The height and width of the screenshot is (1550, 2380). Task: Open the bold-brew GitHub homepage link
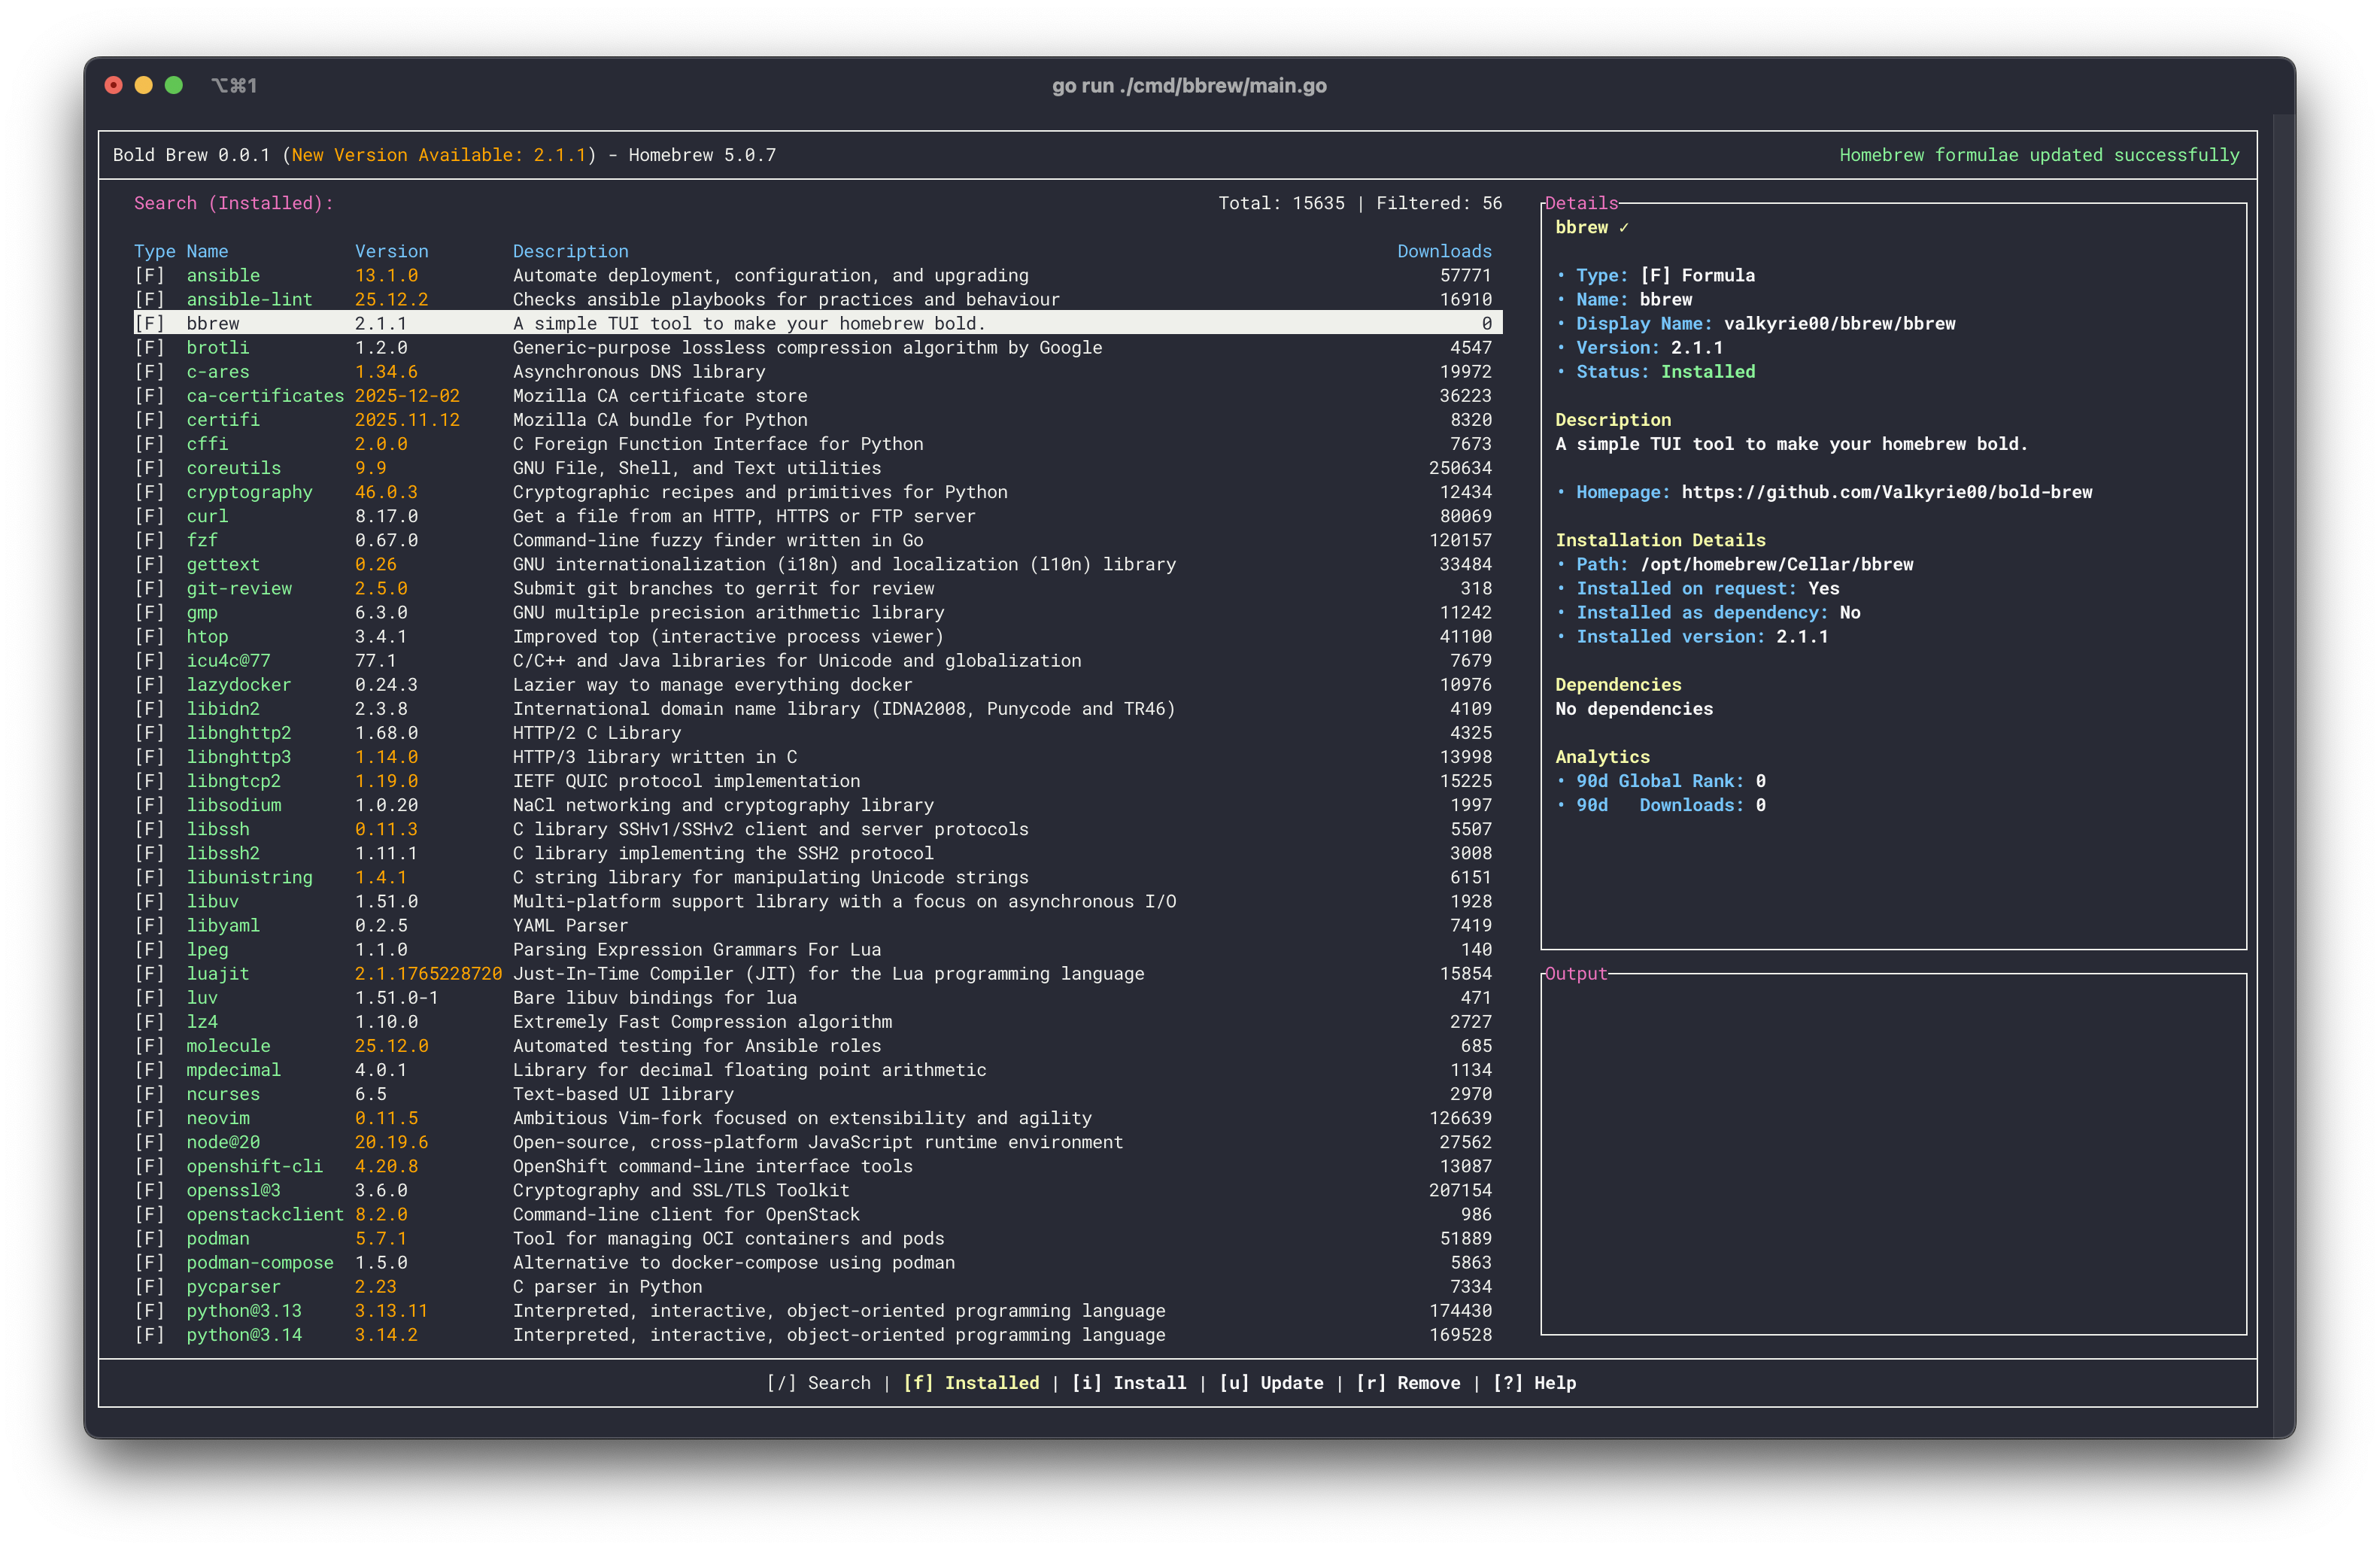1886,492
